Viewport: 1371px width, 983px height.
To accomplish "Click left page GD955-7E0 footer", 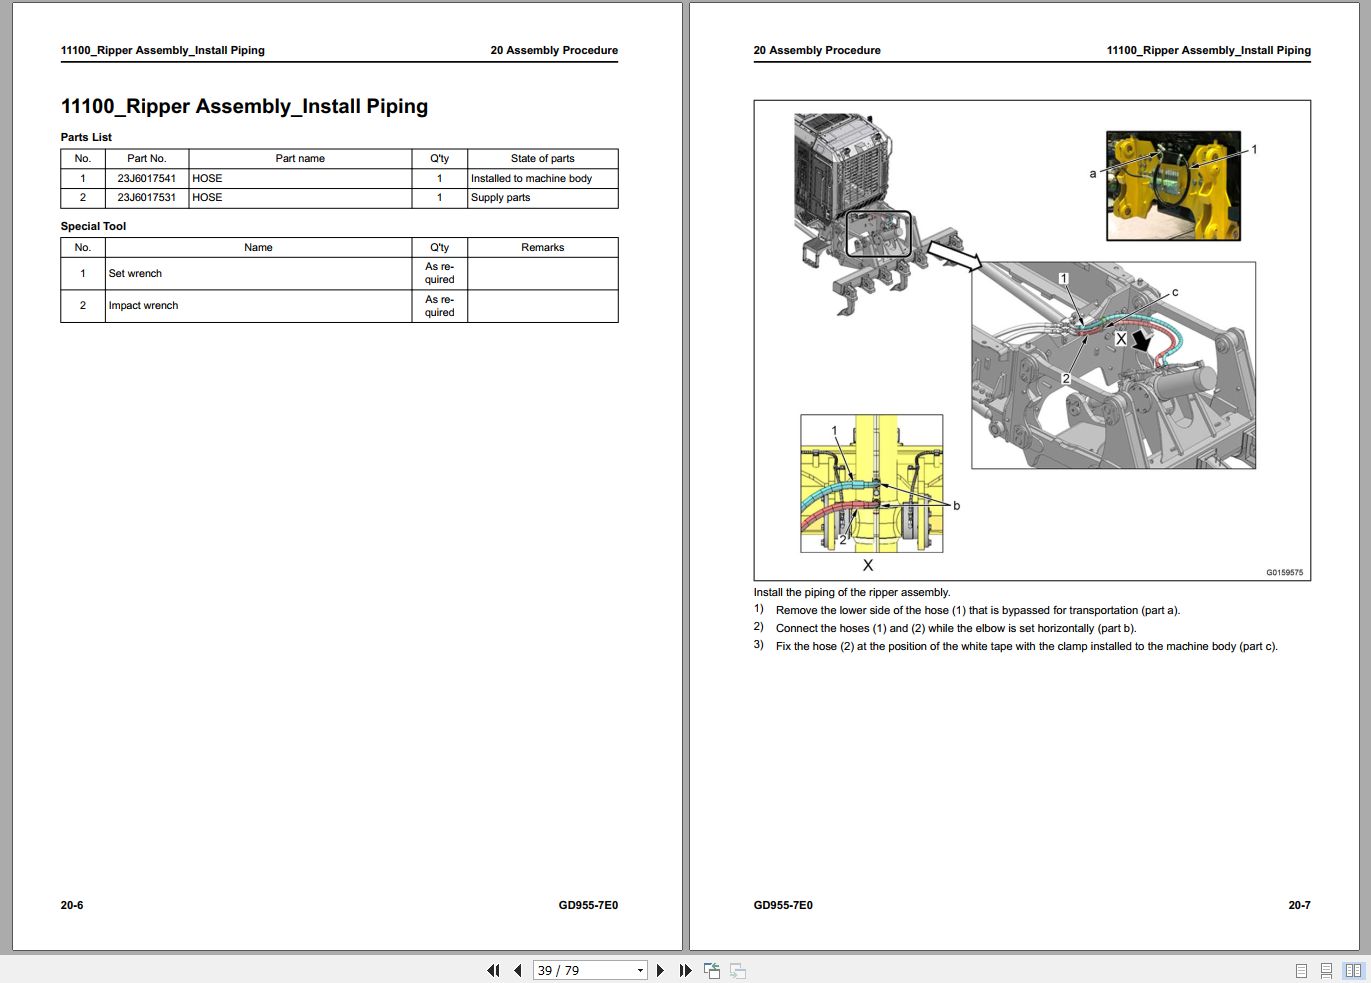I will click(x=588, y=905).
